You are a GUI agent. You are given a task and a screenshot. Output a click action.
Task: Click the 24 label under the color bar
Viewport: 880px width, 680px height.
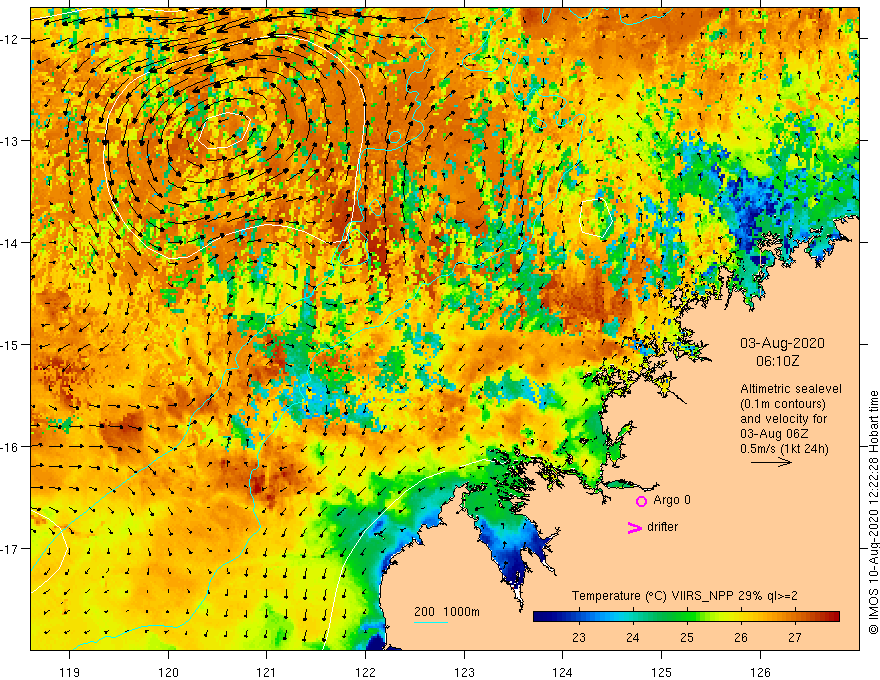coord(632,637)
